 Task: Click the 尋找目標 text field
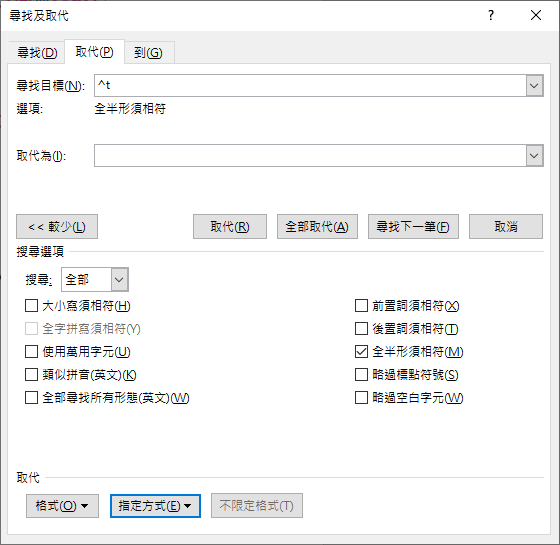(310, 86)
